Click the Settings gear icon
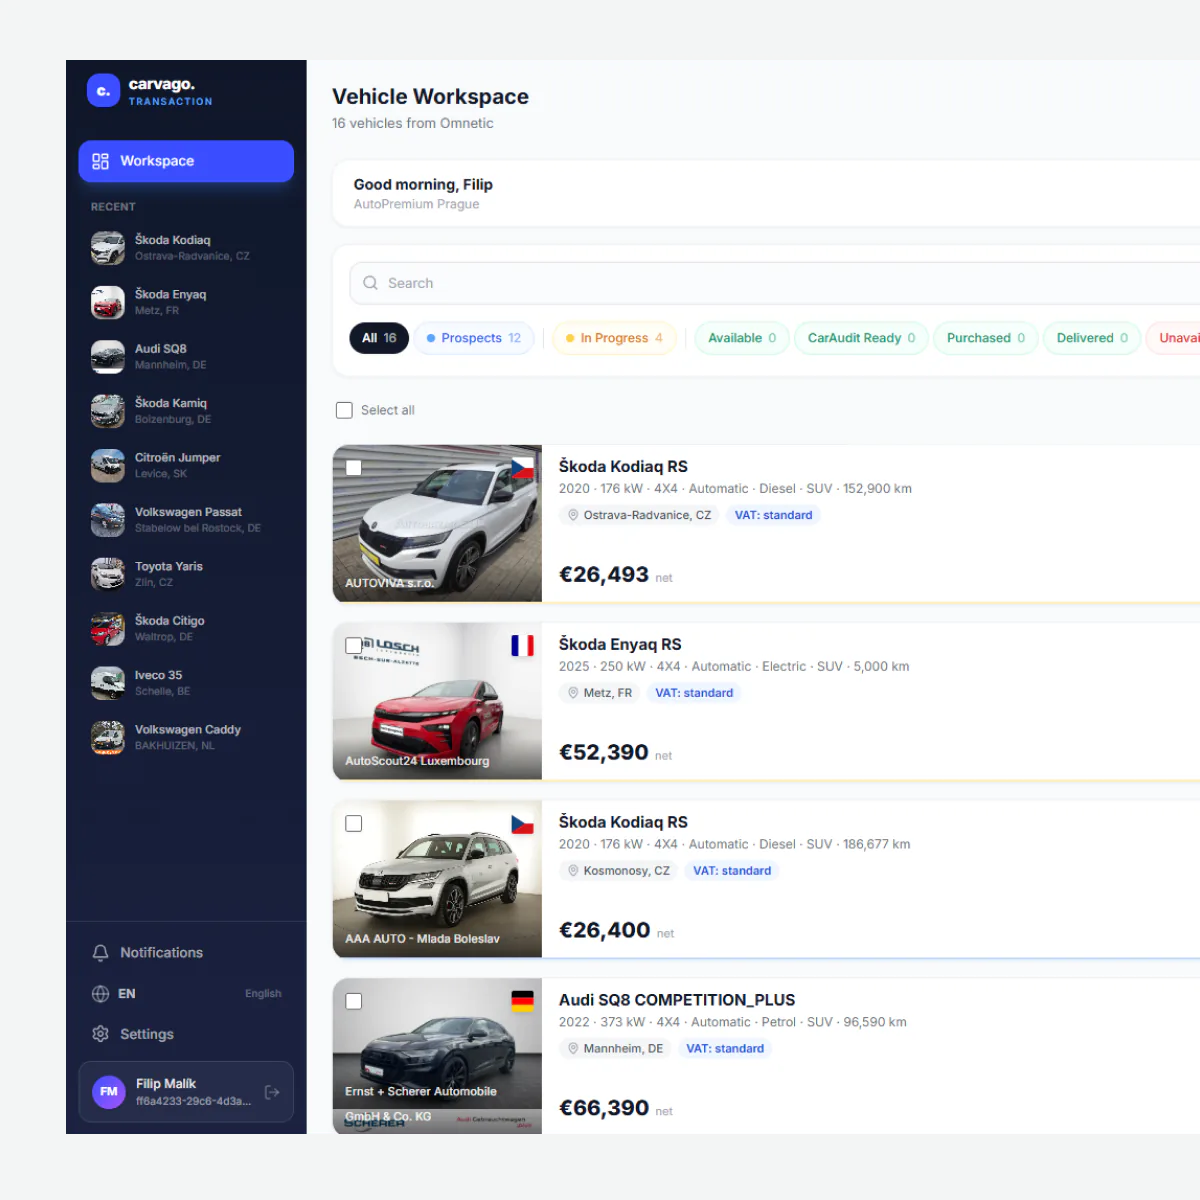The image size is (1200, 1200). (100, 1034)
